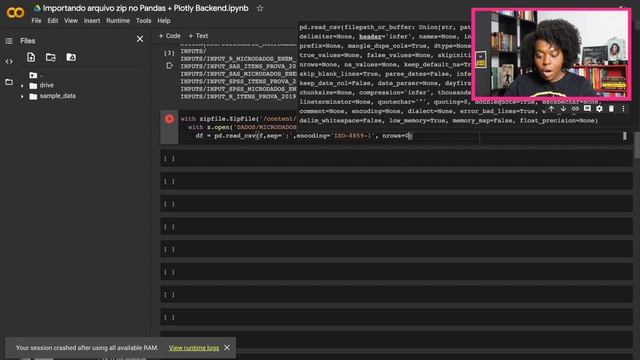Mount Google Drive
The image size is (640, 360).
click(71, 57)
